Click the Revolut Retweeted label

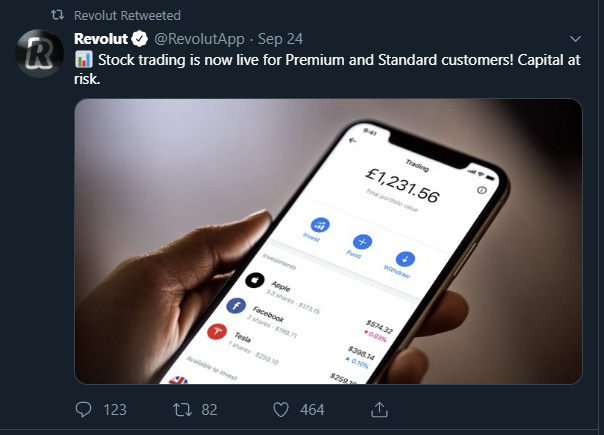127,15
